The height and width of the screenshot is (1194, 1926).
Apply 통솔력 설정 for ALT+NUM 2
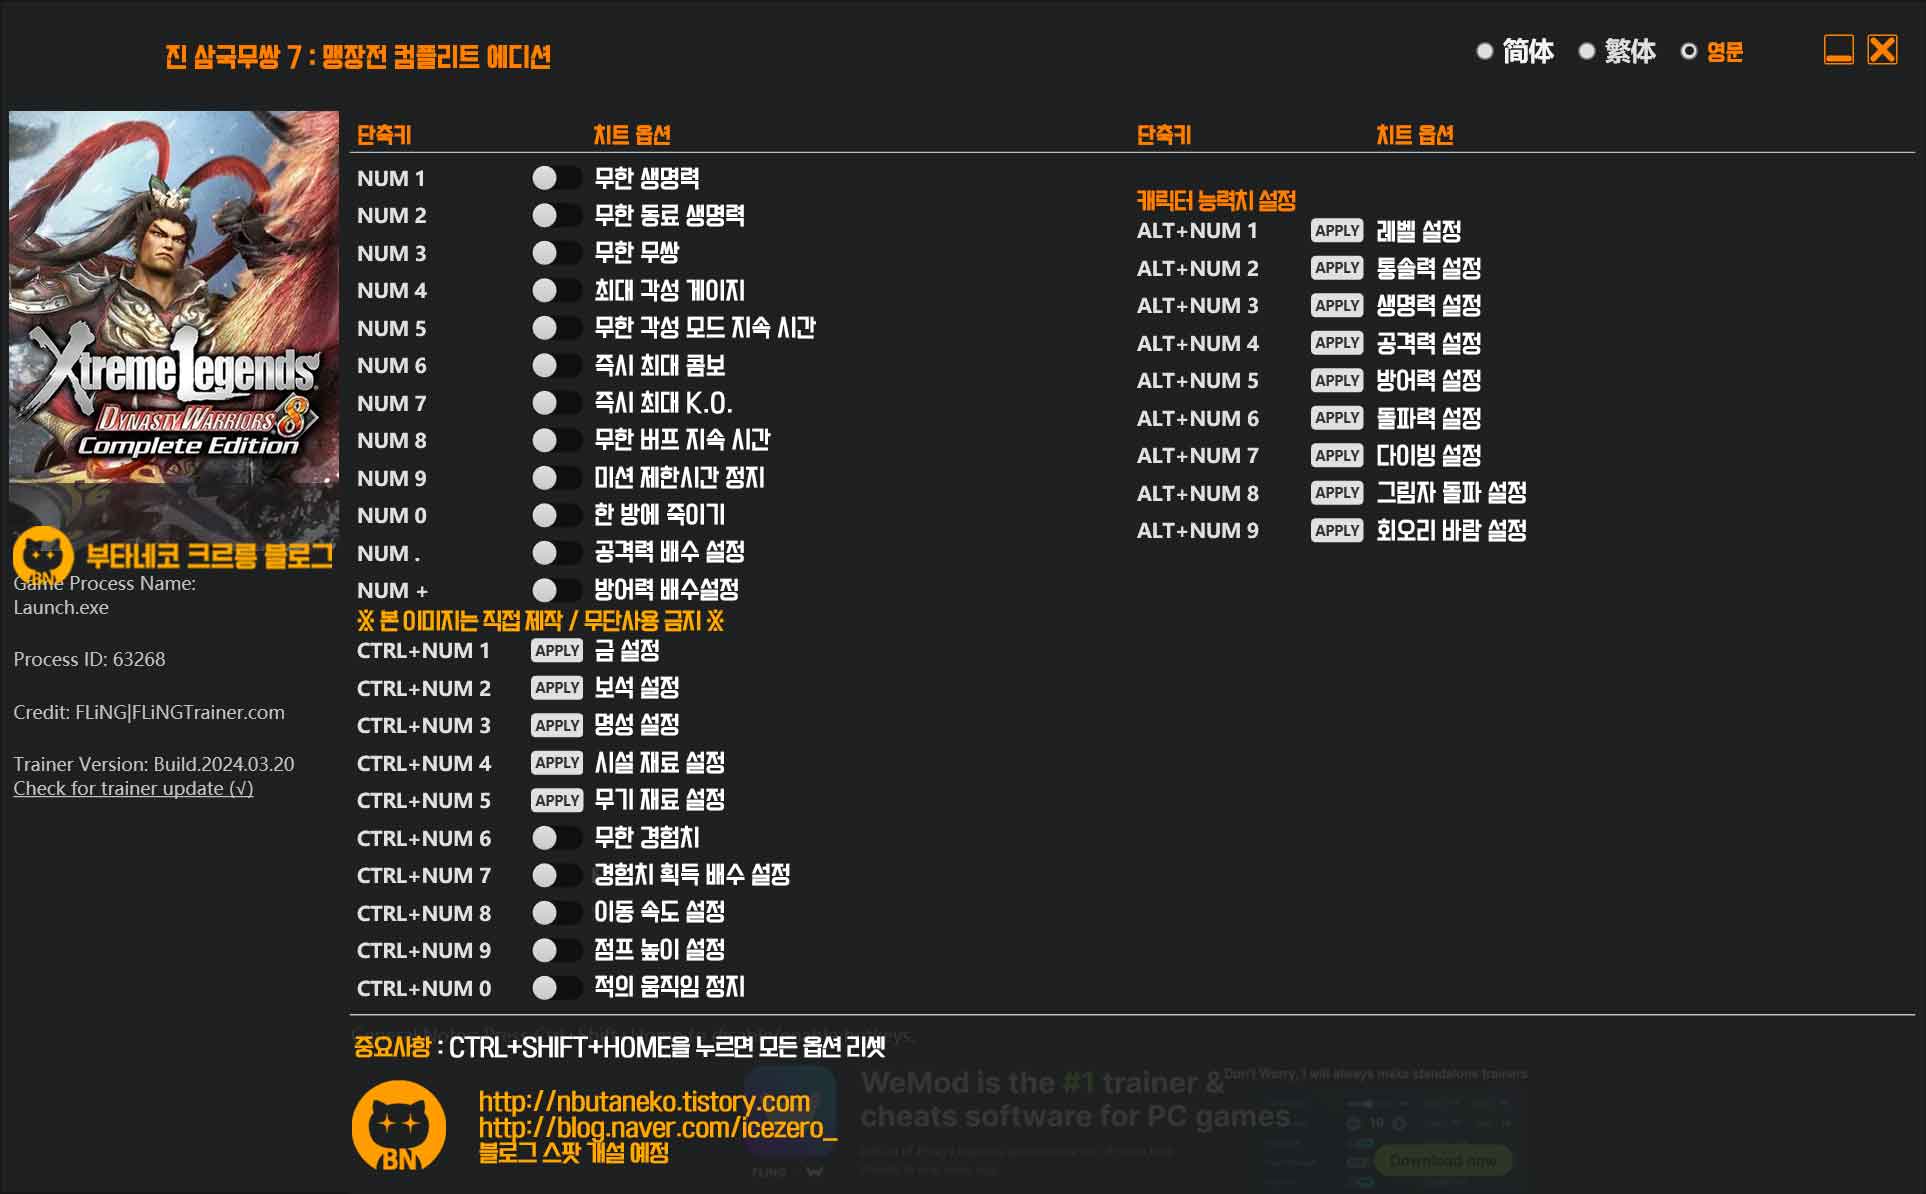1337,268
